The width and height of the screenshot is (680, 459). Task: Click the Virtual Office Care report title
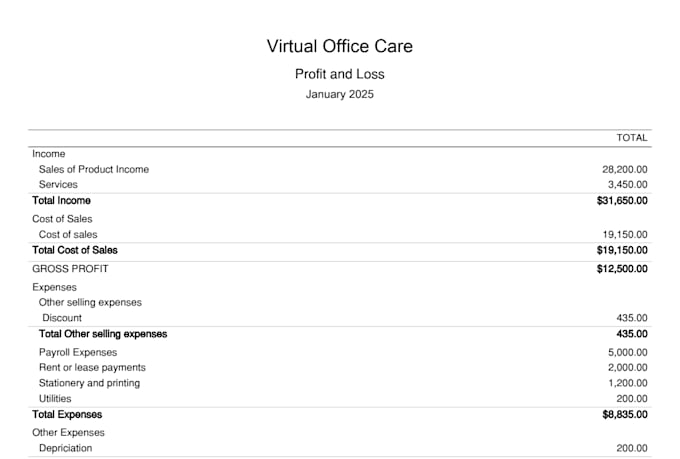click(340, 46)
